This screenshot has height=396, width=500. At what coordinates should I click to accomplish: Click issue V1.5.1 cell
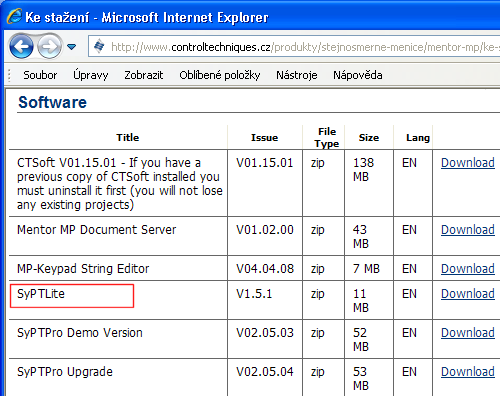[x=254, y=294]
